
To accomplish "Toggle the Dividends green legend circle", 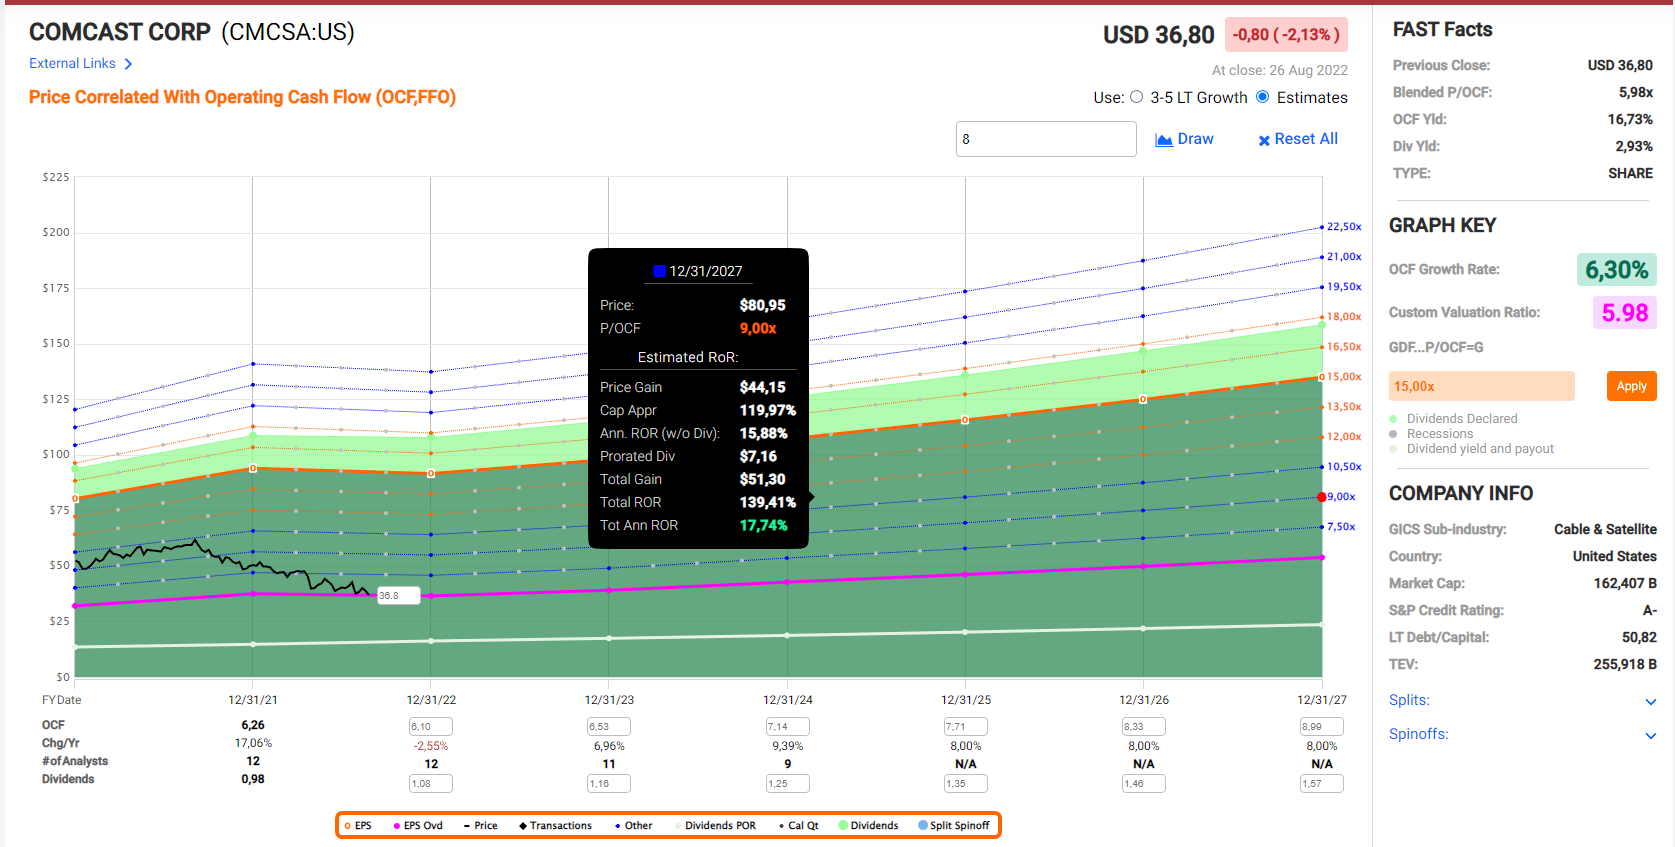I will tap(843, 826).
